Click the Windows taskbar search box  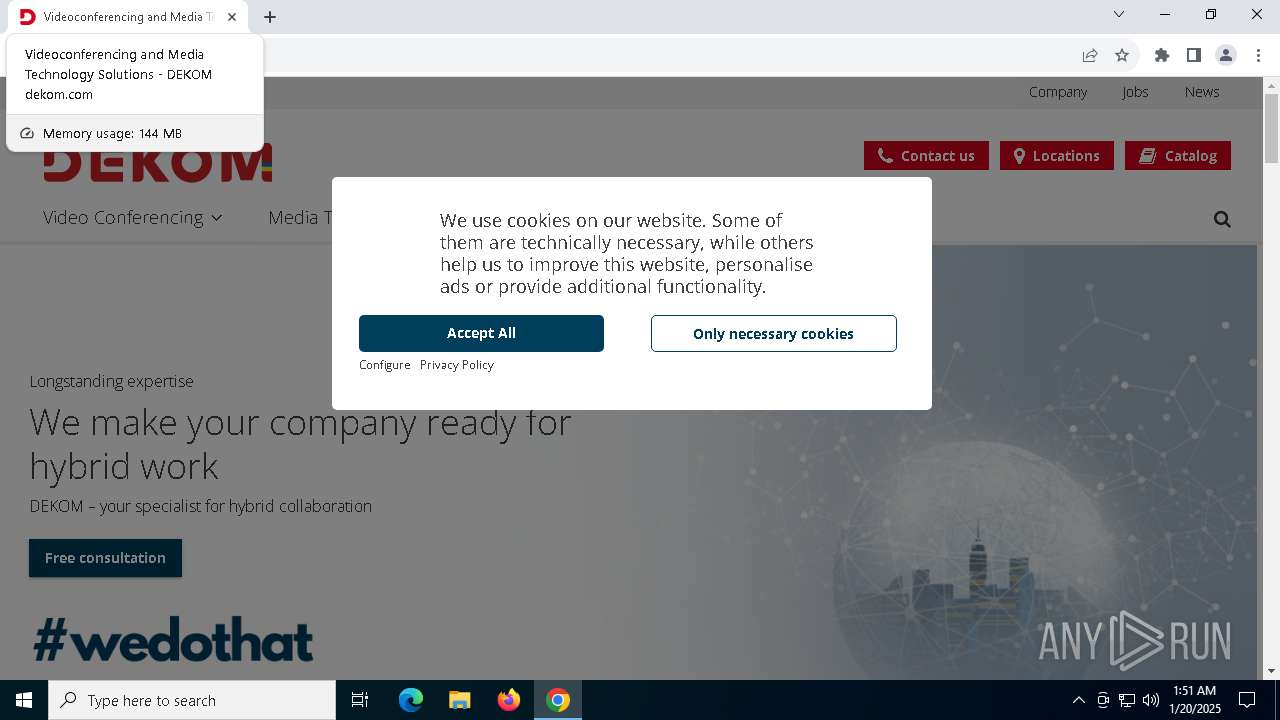coord(192,700)
